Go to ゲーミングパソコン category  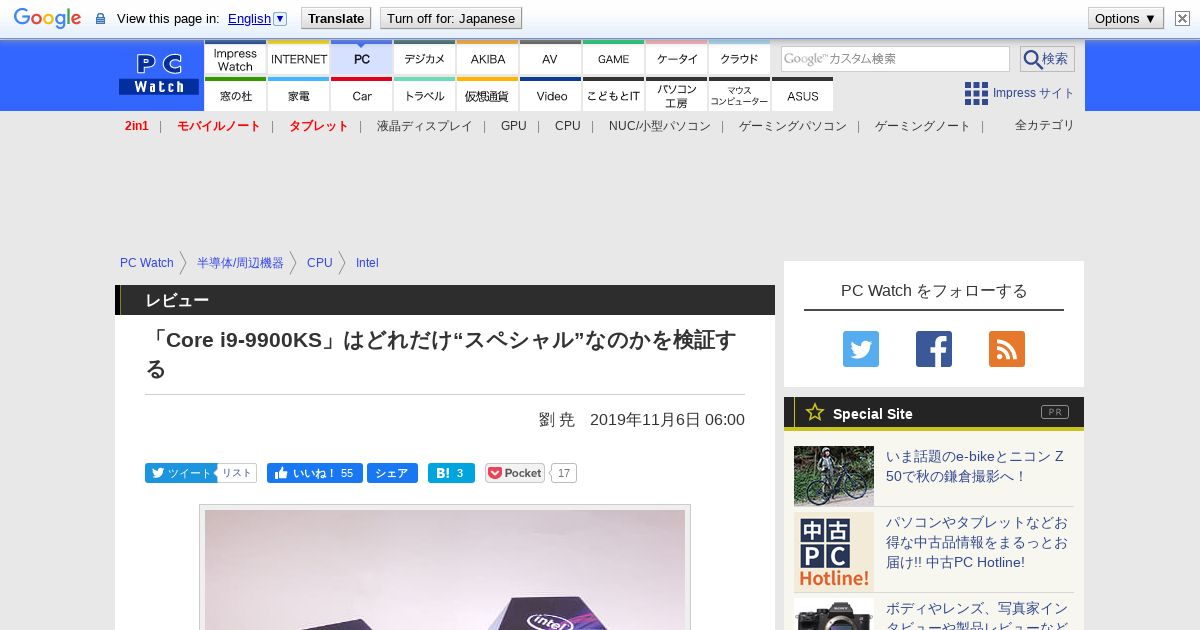pyautogui.click(x=793, y=126)
